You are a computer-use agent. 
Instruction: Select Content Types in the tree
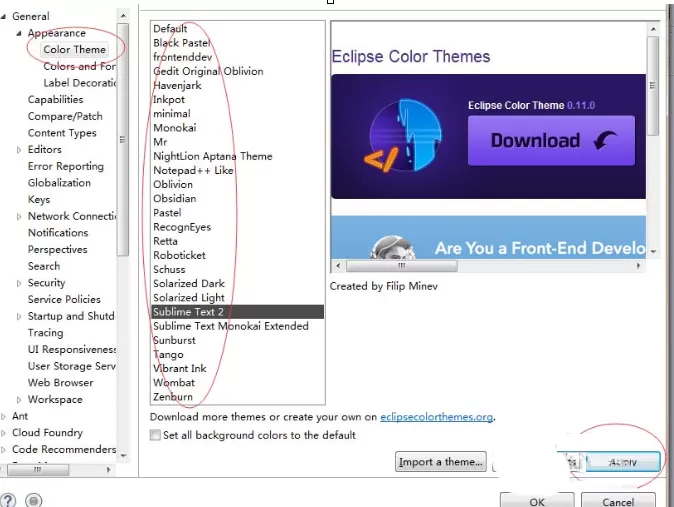62,133
